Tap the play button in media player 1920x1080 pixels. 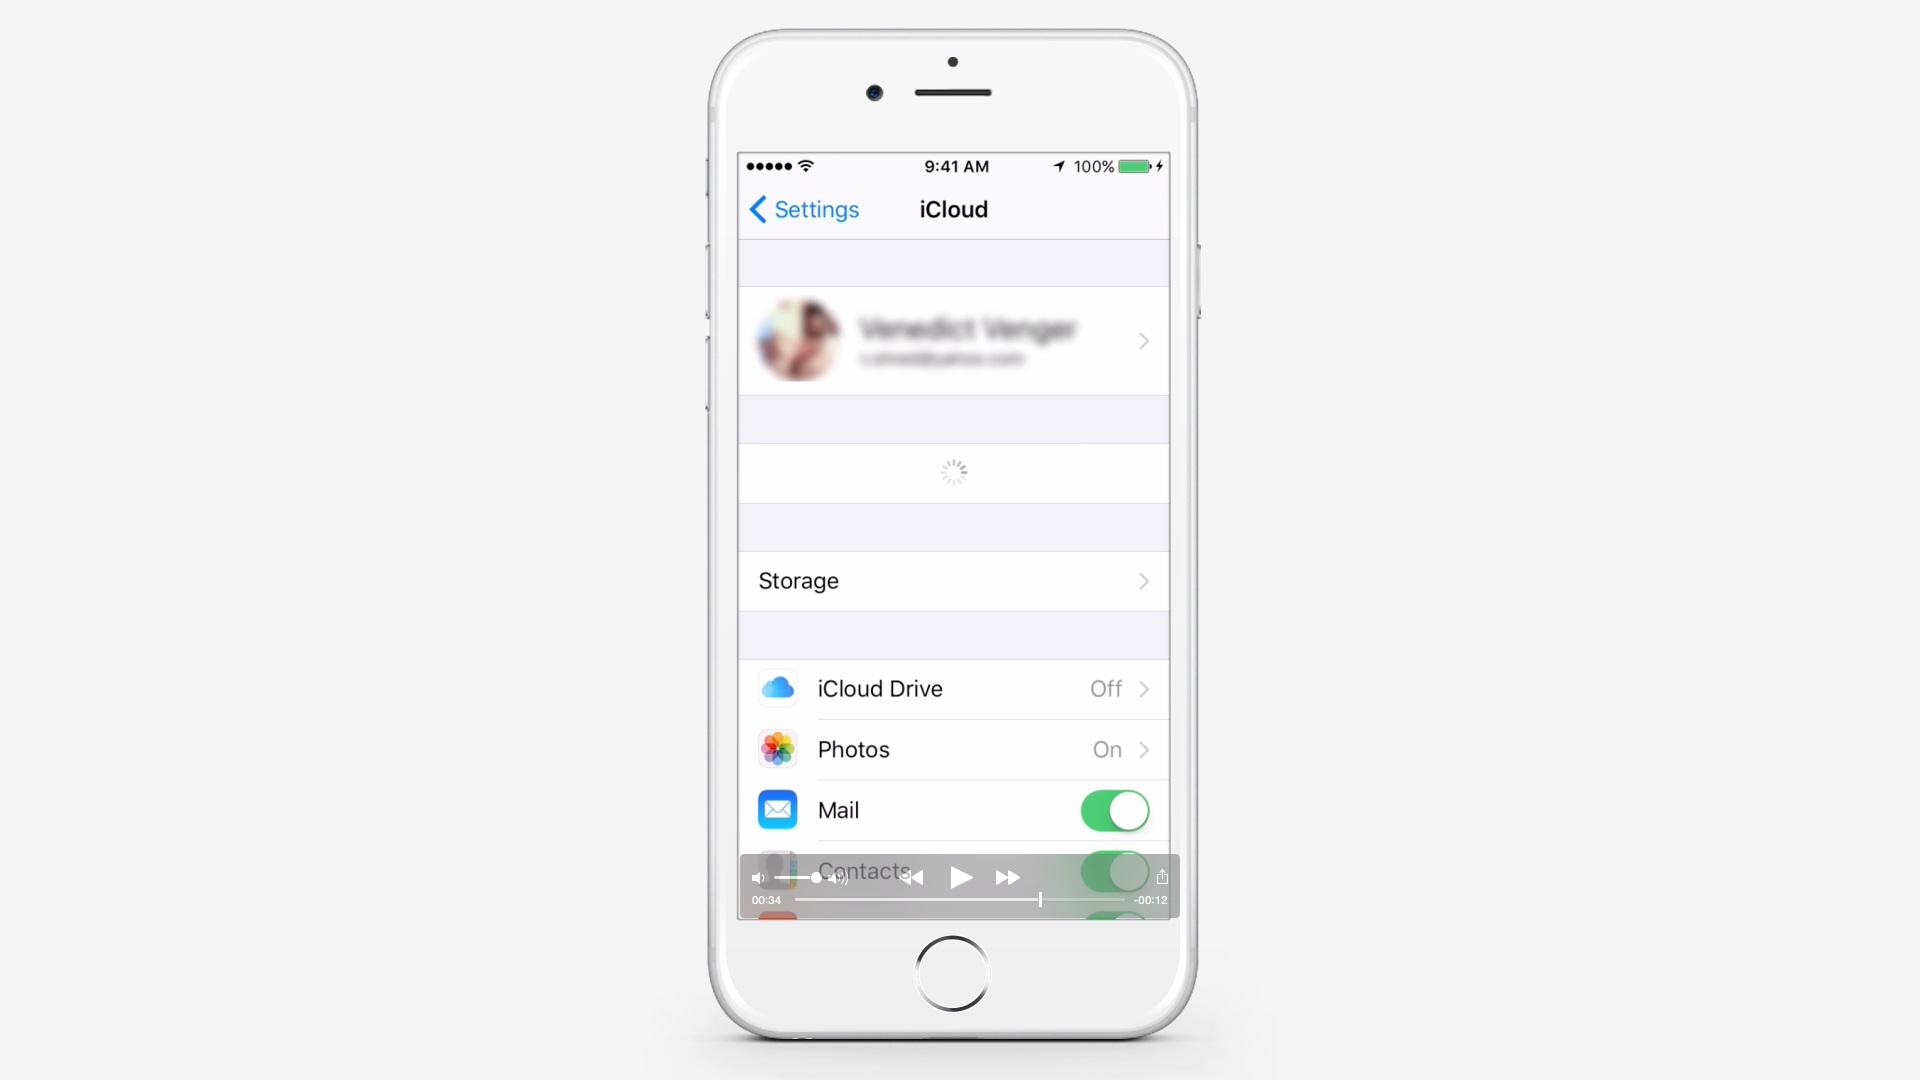tap(959, 876)
